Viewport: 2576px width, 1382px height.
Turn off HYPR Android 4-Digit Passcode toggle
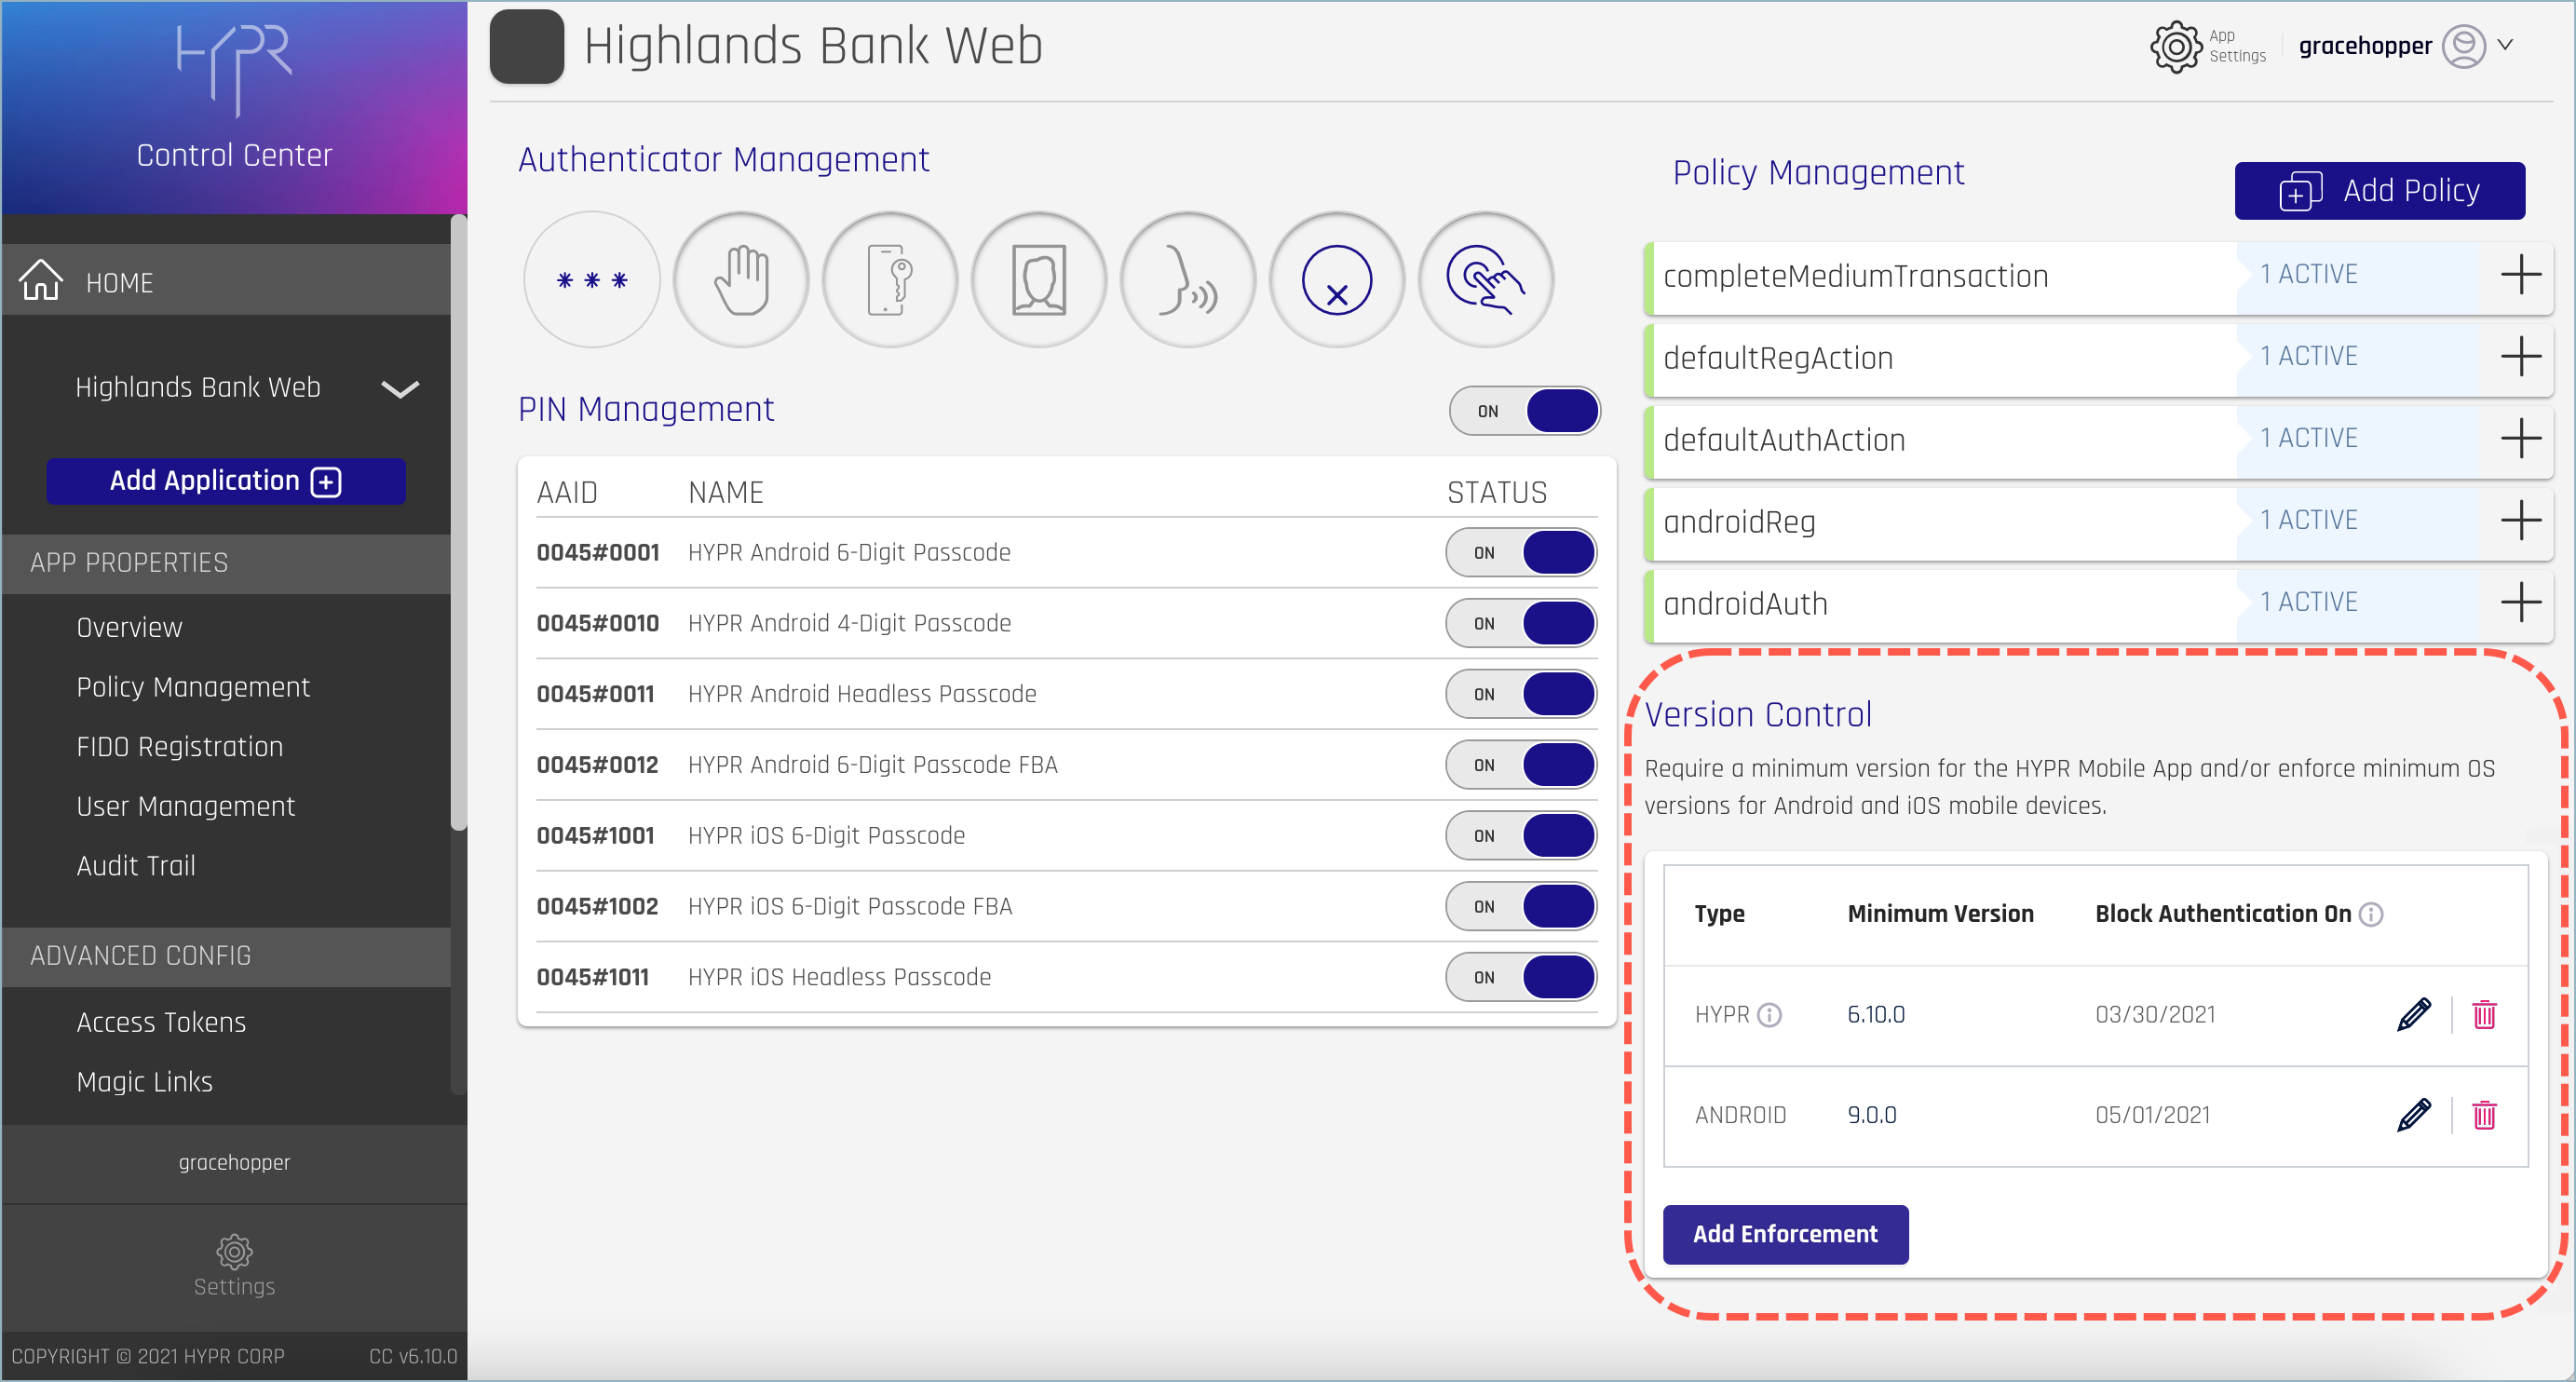click(x=1520, y=623)
